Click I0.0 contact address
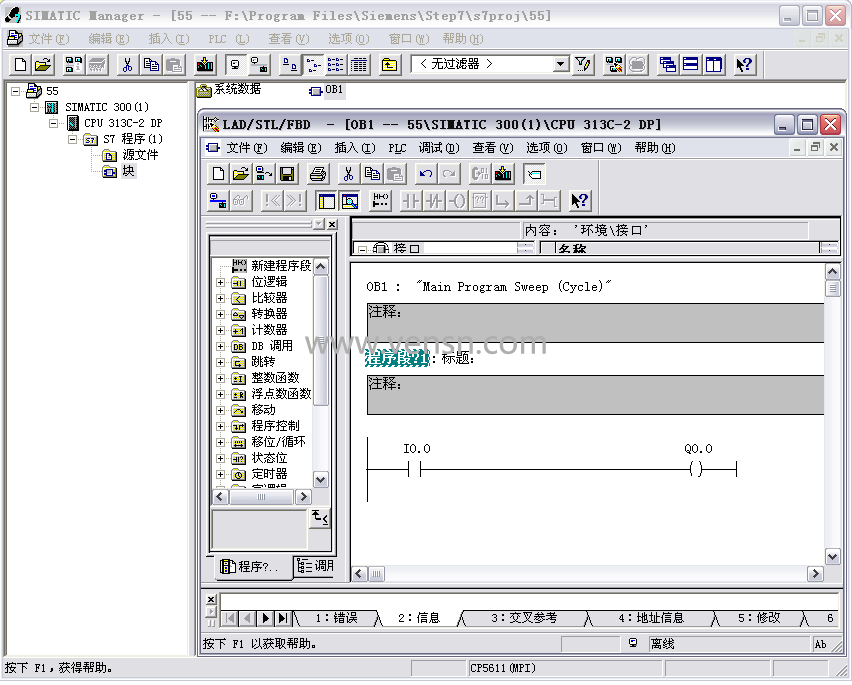 [x=417, y=449]
